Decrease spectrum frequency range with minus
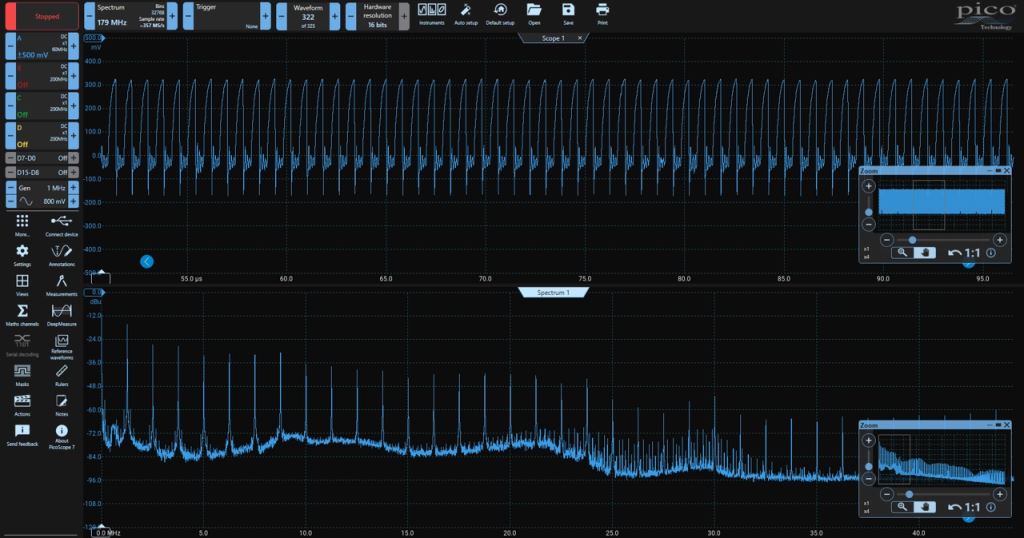The height and width of the screenshot is (538, 1024). (89, 16)
